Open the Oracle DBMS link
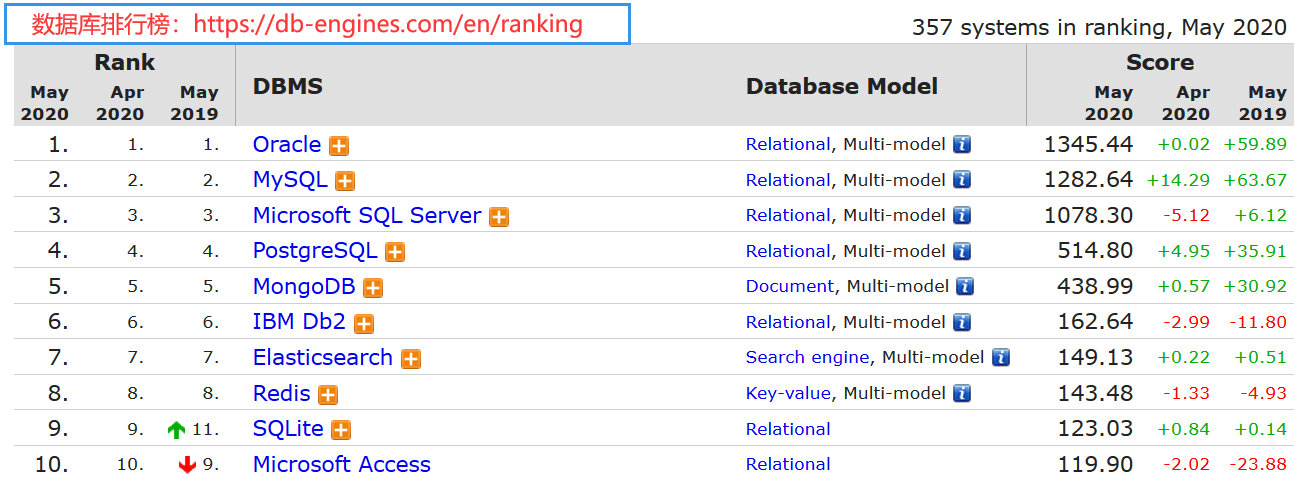The width and height of the screenshot is (1305, 482). [287, 144]
